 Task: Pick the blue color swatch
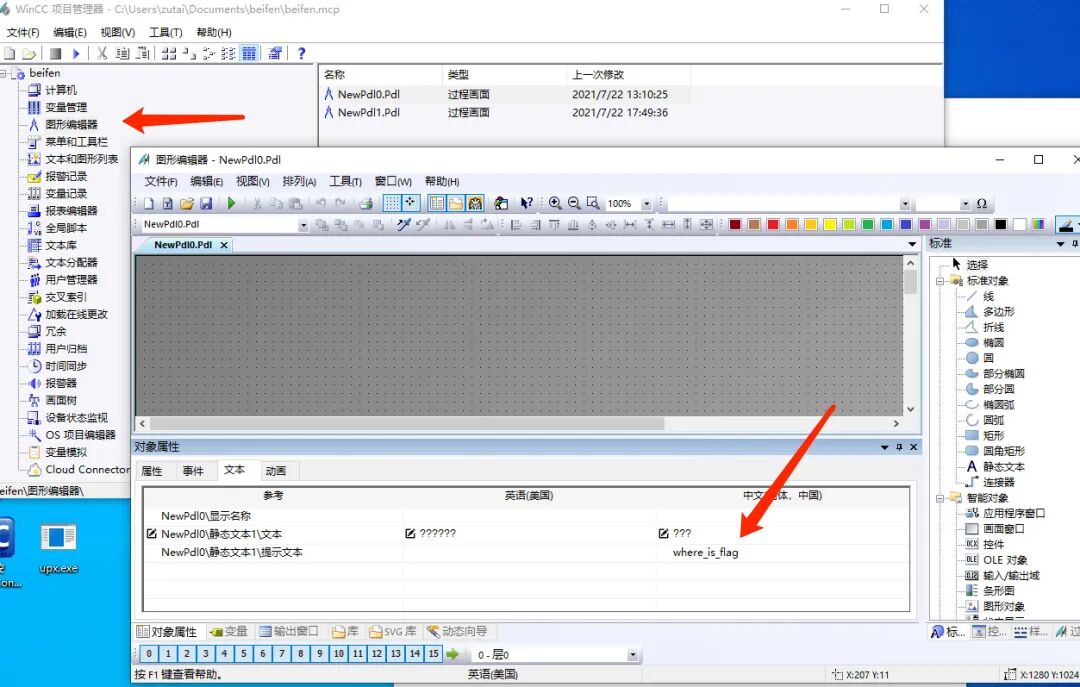tap(906, 225)
